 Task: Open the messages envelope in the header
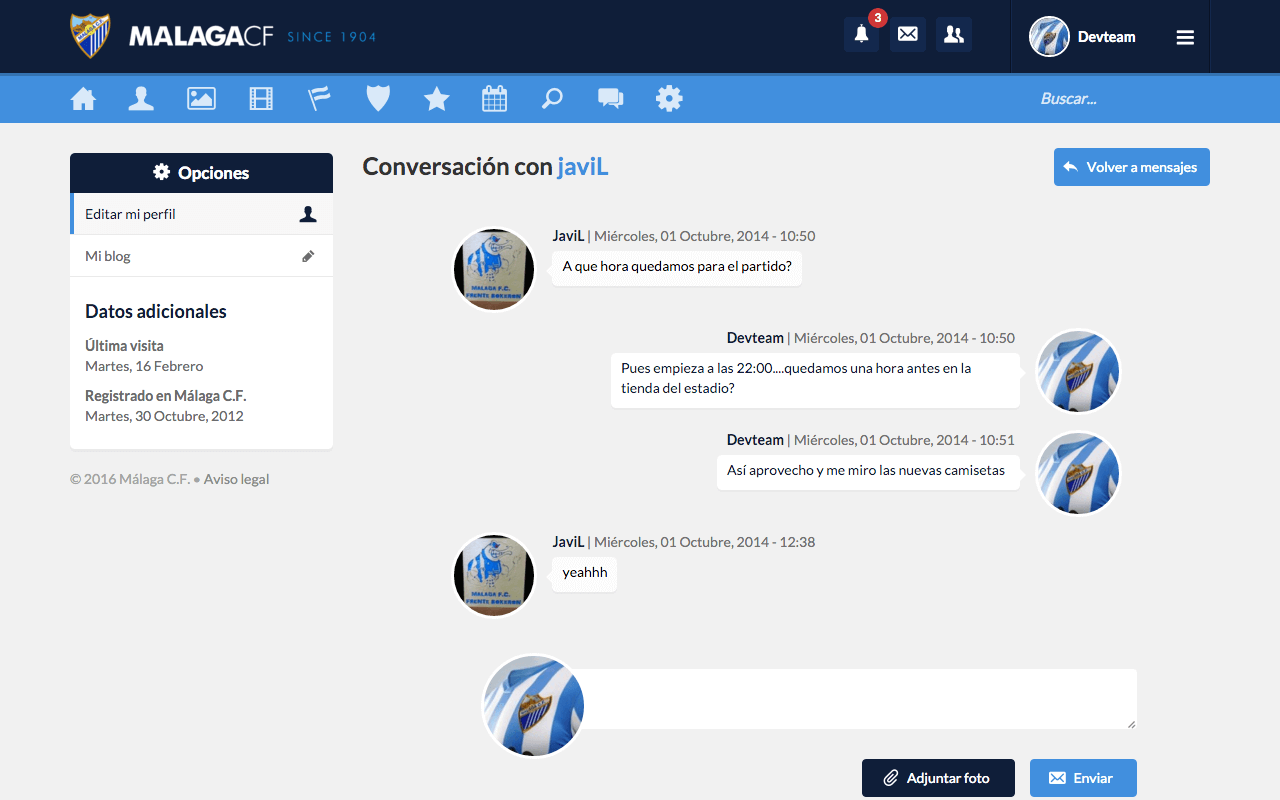907,34
